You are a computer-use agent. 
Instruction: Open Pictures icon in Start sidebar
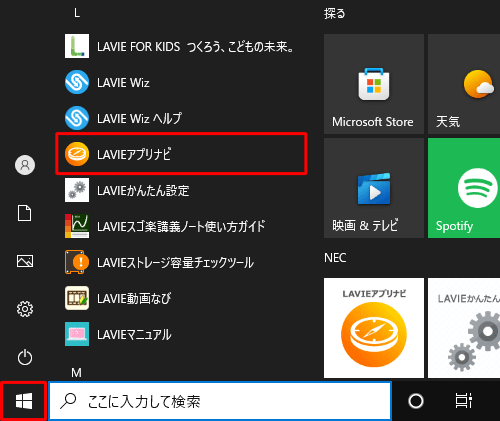coord(25,261)
